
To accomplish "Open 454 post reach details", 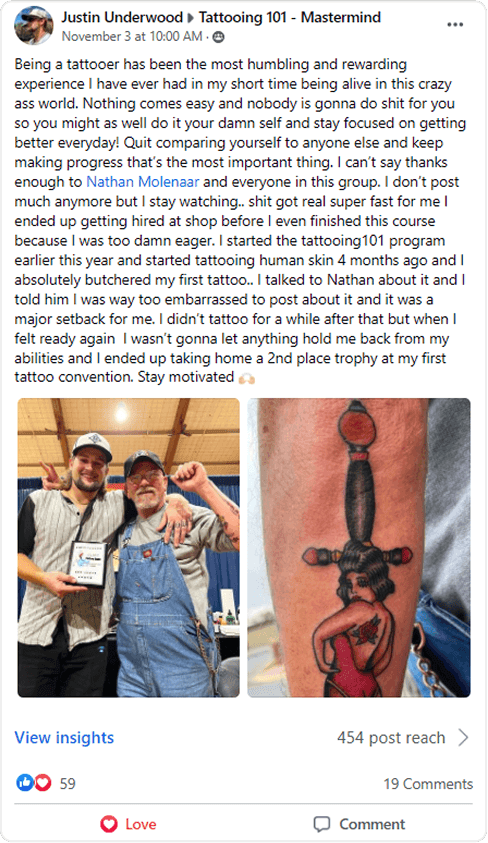I will [391, 738].
